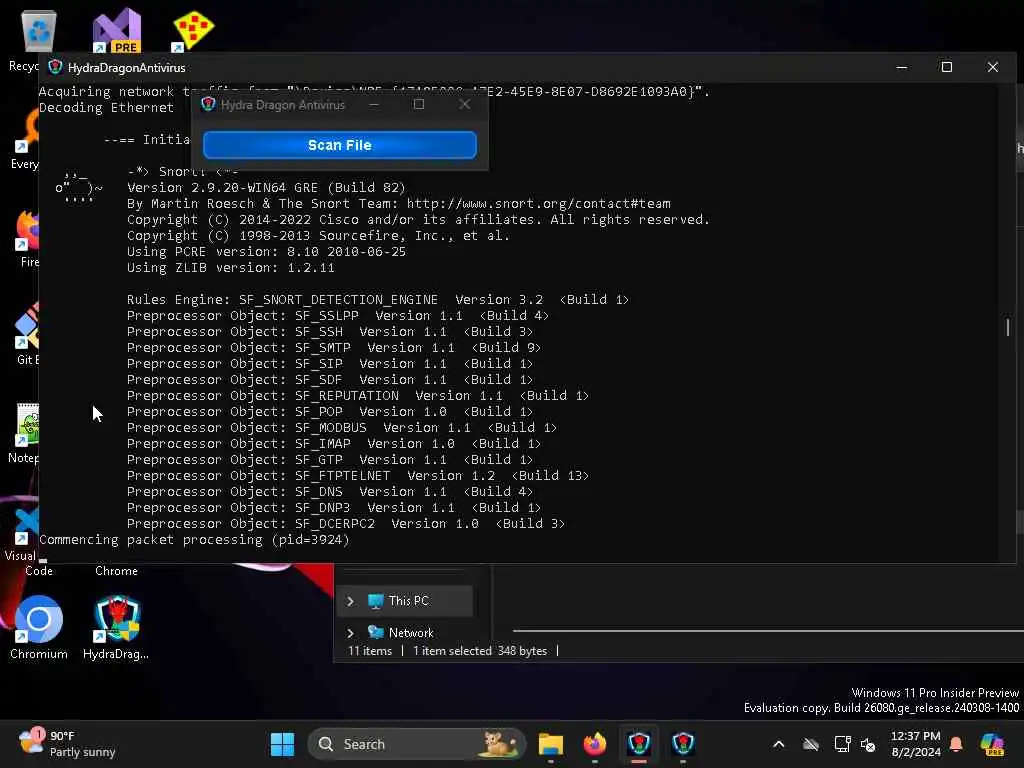Show hidden system tray icons
The height and width of the screenshot is (768, 1024).
point(778,744)
